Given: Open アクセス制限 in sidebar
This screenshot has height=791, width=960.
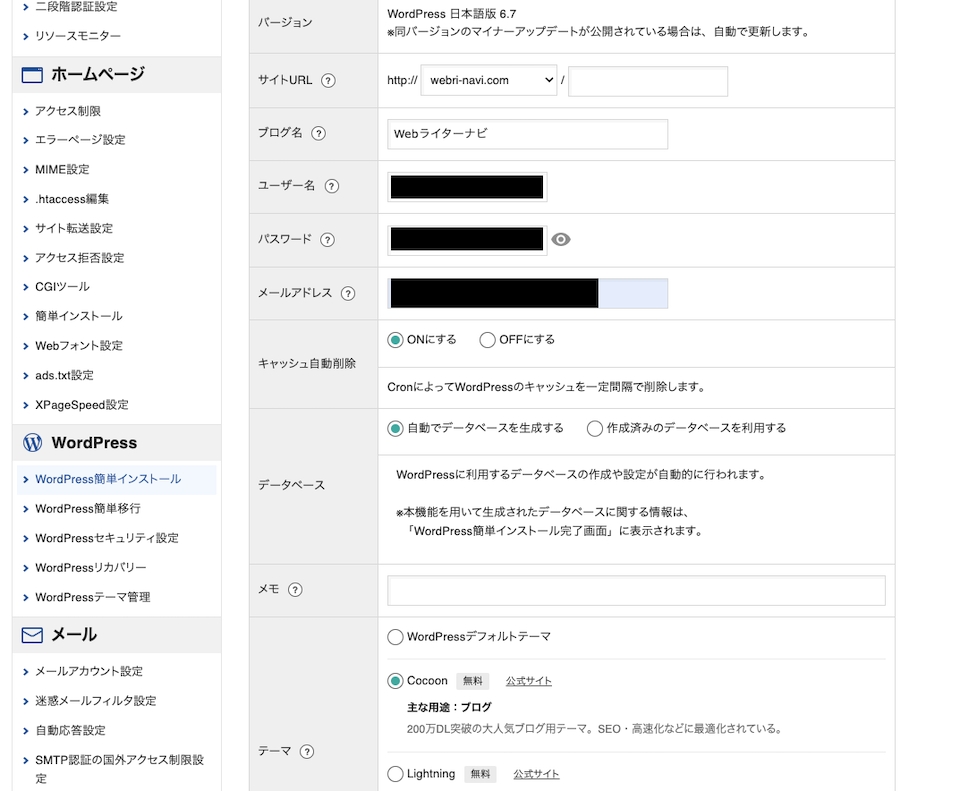Looking at the screenshot, I should (68, 111).
